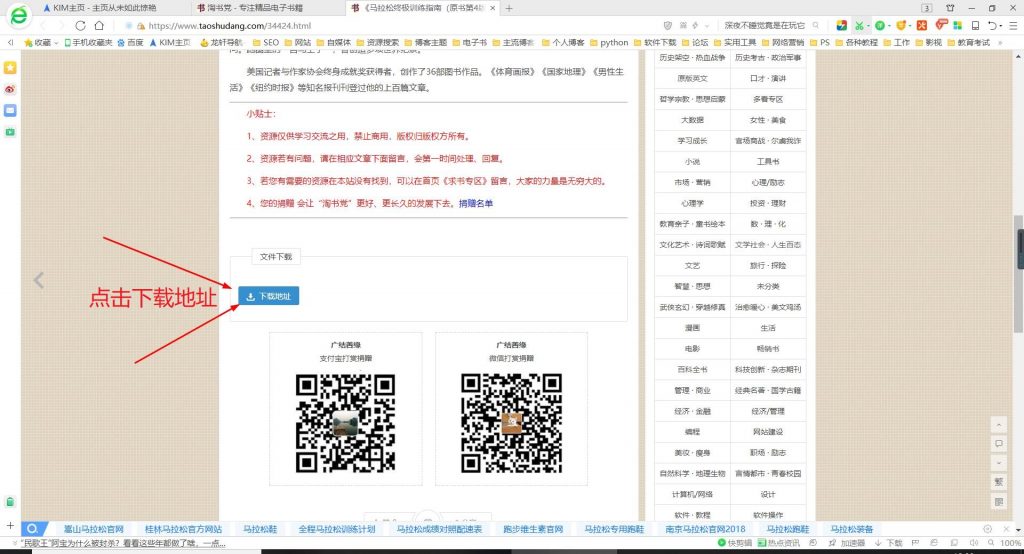The image size is (1024, 554).
Task: Open the 资源搜索 bookmark folder
Action: 377,42
